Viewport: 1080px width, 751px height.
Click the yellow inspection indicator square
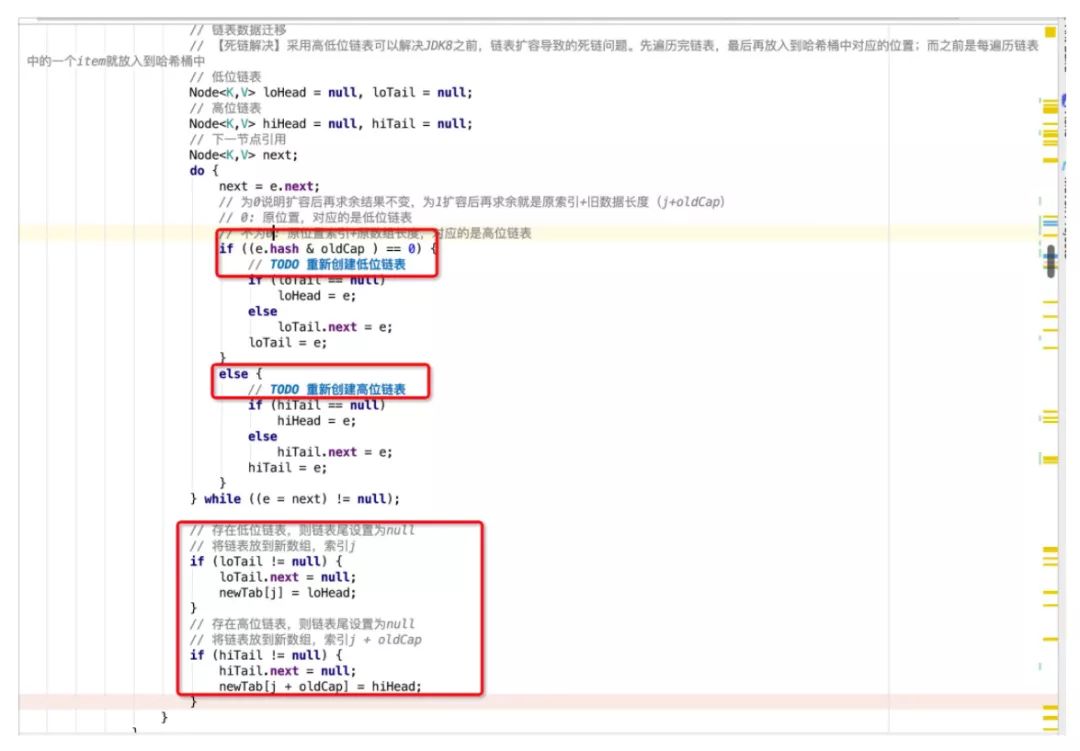coord(1050,32)
